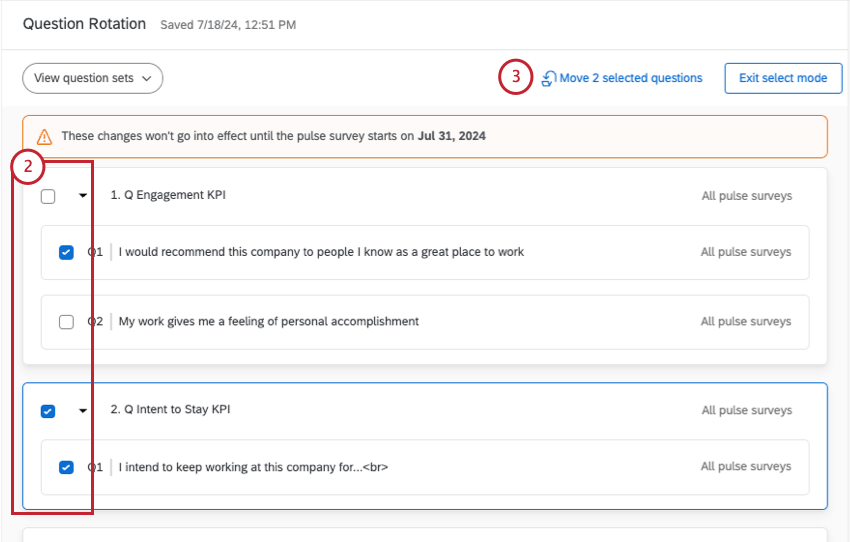This screenshot has height=542, width=850.
Task: Click the Question Rotation page title
Action: point(84,24)
